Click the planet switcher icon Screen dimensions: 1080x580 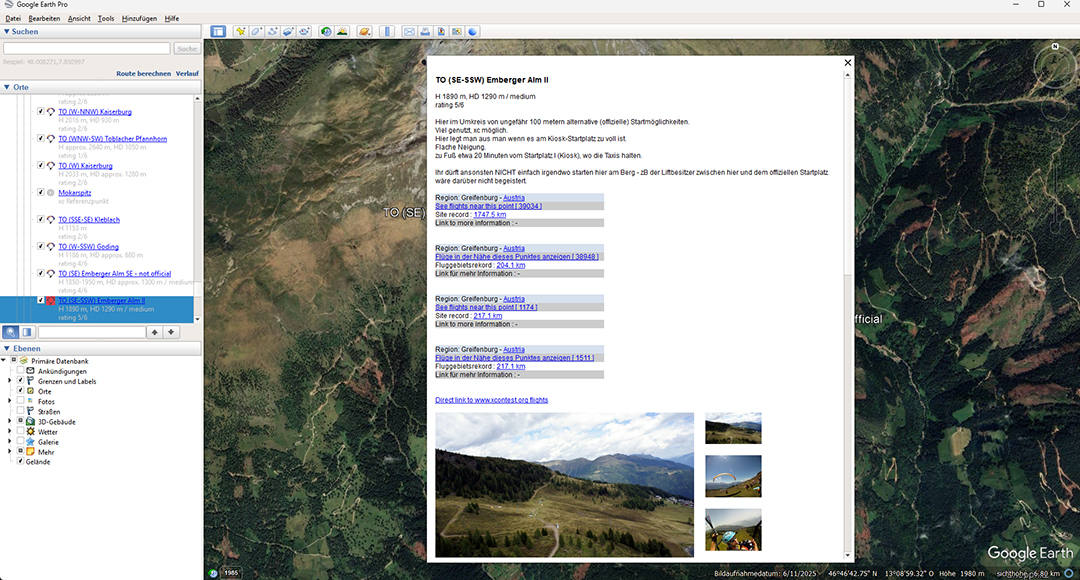365,31
